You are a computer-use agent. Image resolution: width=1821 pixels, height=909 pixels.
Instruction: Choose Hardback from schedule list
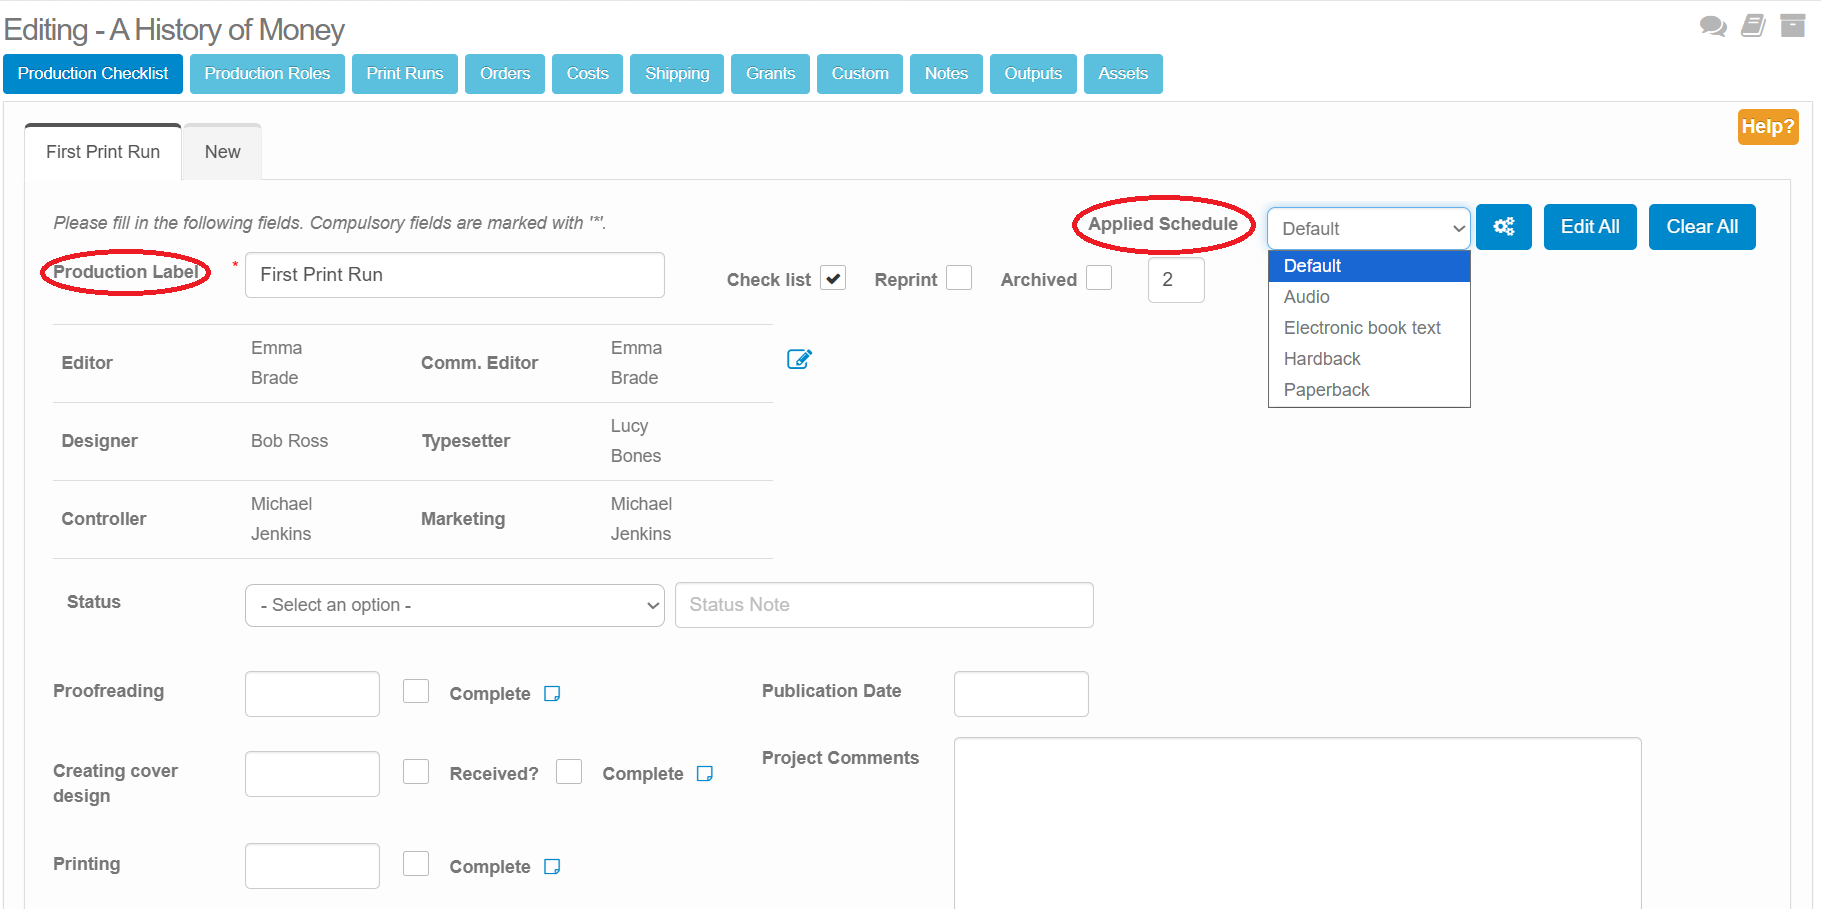(x=1322, y=359)
